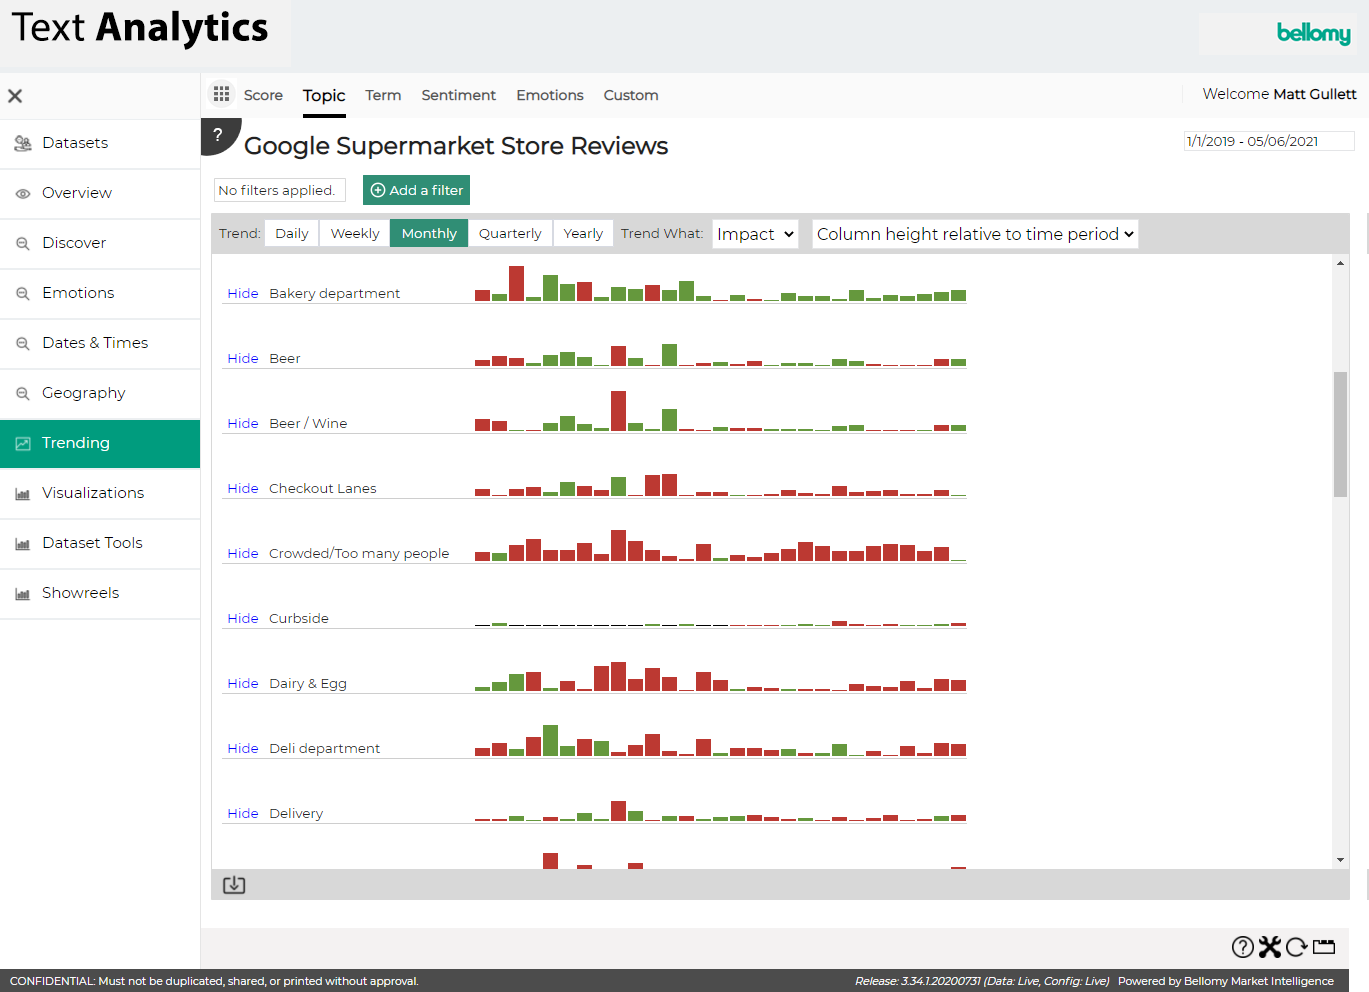This screenshot has height=992, width=1369.
Task: Open the Trend What Impact dropdown
Action: (755, 234)
